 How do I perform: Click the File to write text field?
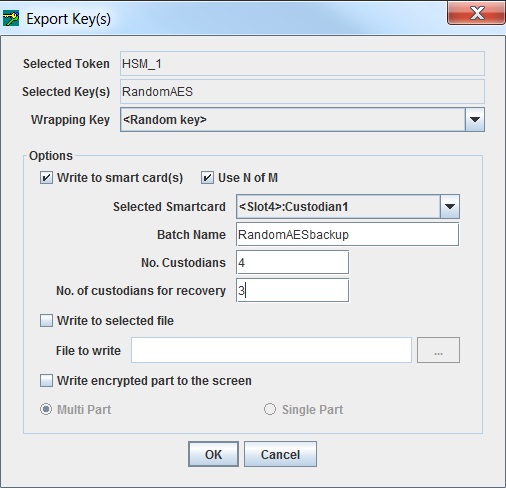(271, 350)
